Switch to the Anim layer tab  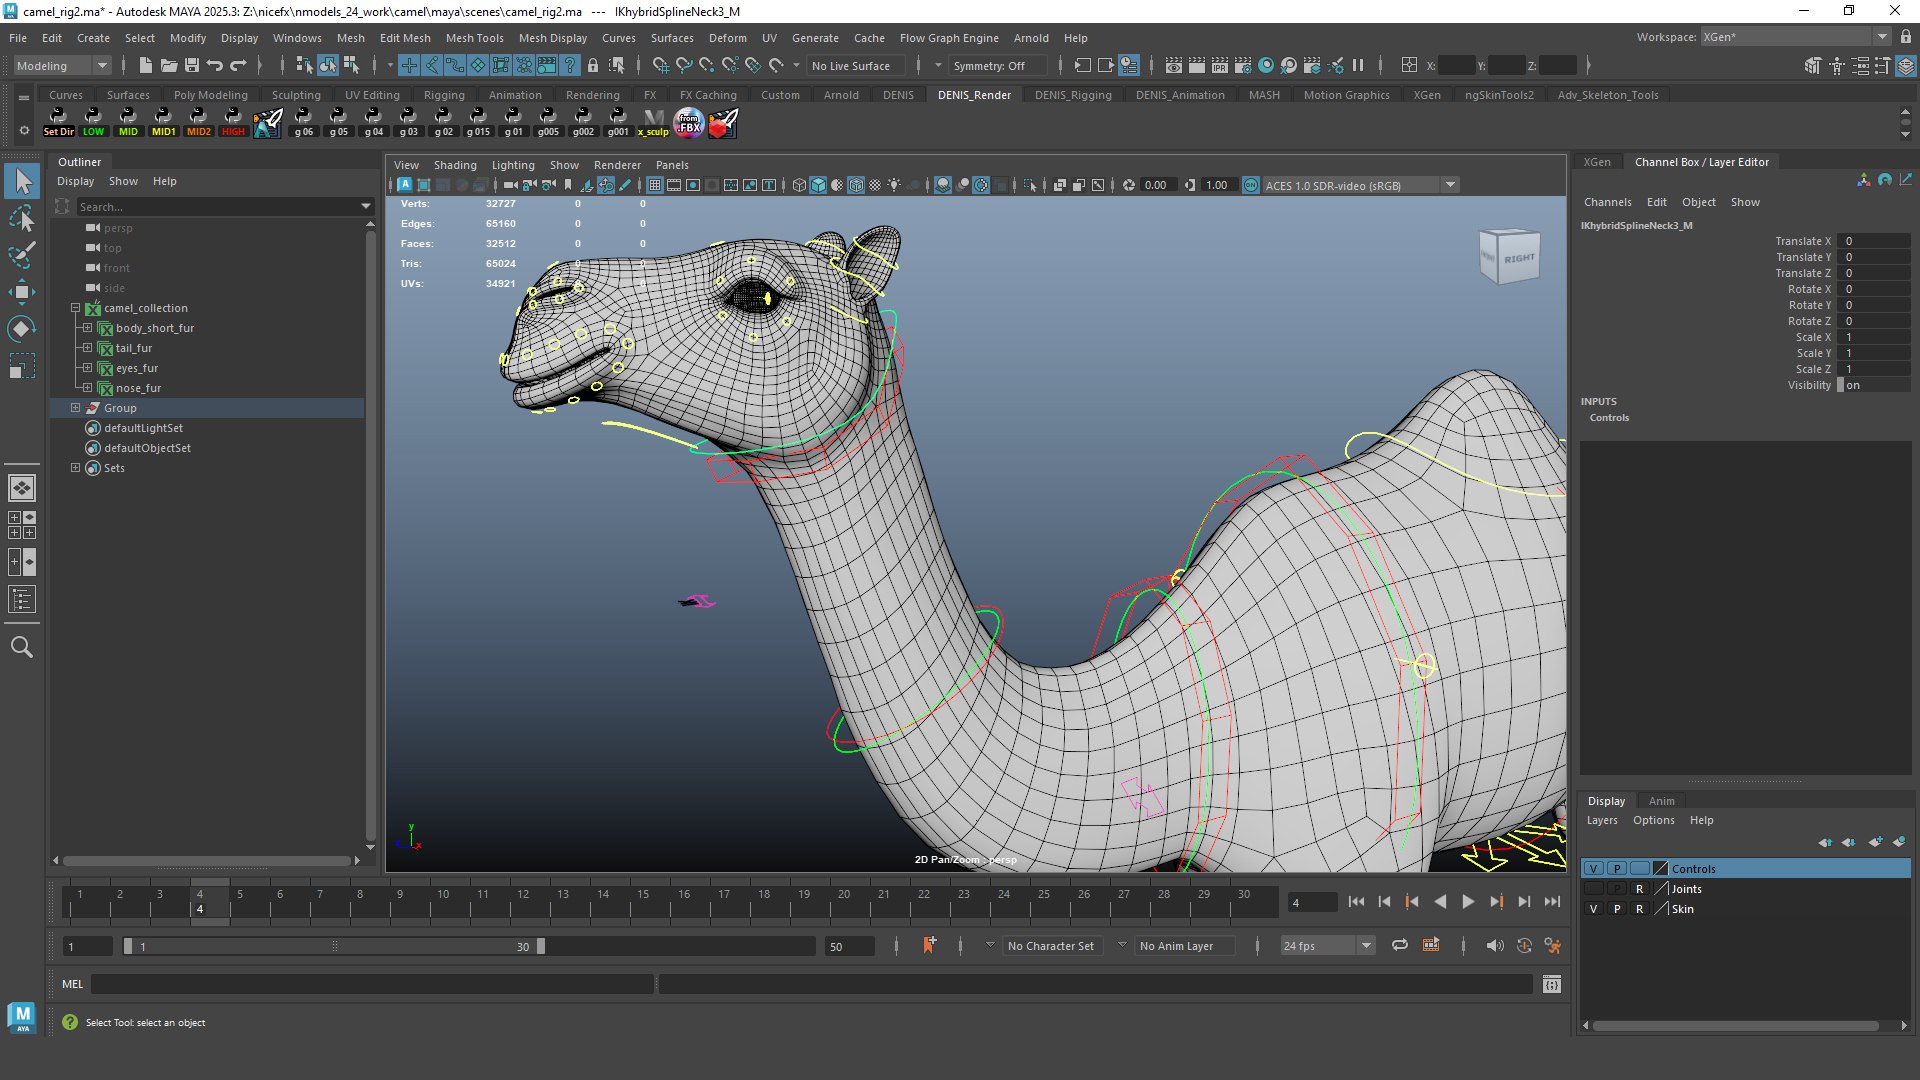1661,801
